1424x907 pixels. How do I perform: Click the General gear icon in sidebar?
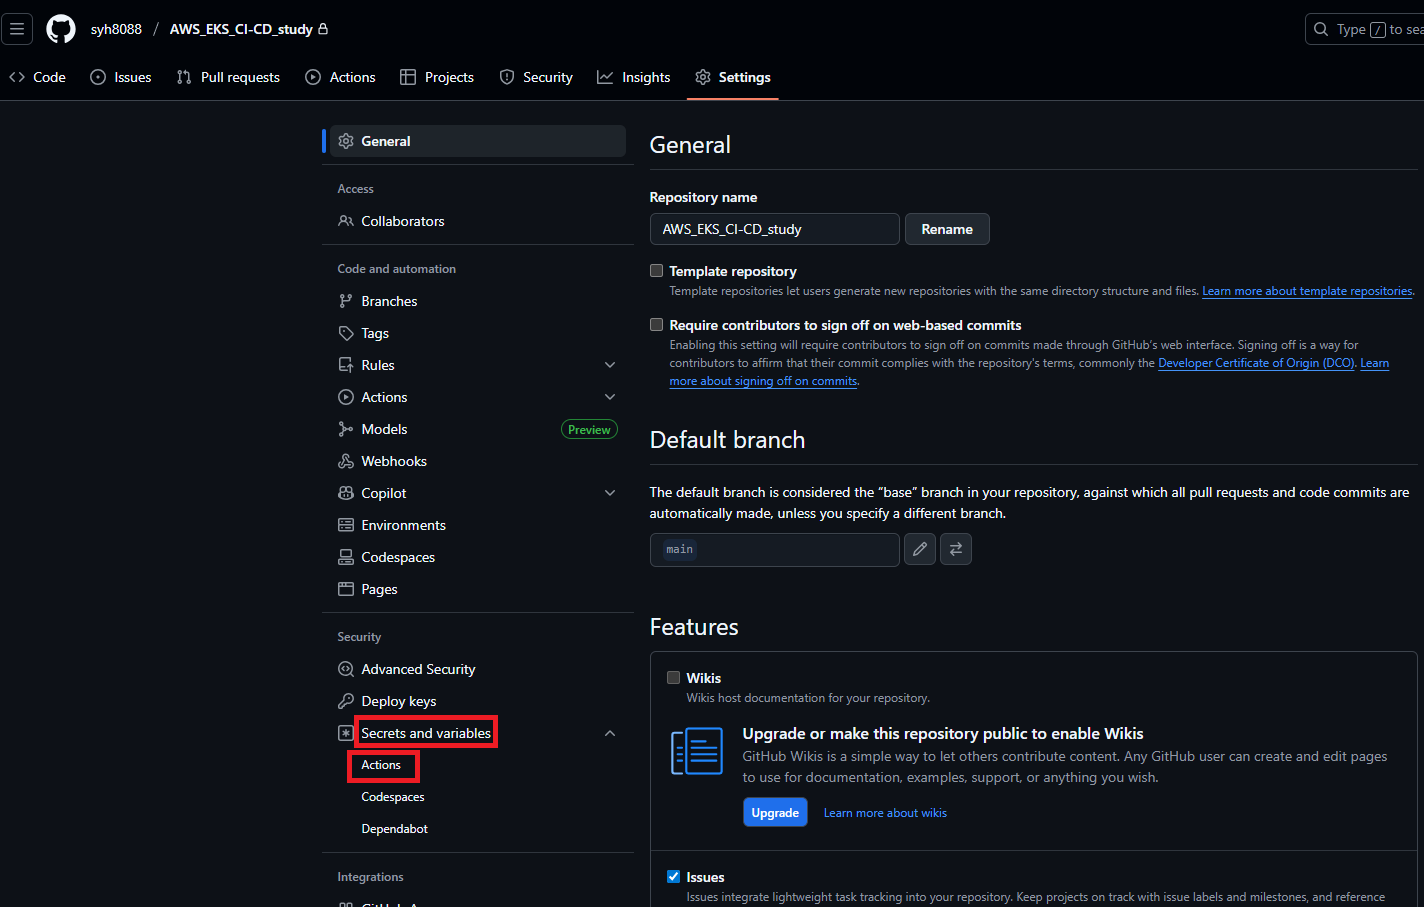point(346,141)
